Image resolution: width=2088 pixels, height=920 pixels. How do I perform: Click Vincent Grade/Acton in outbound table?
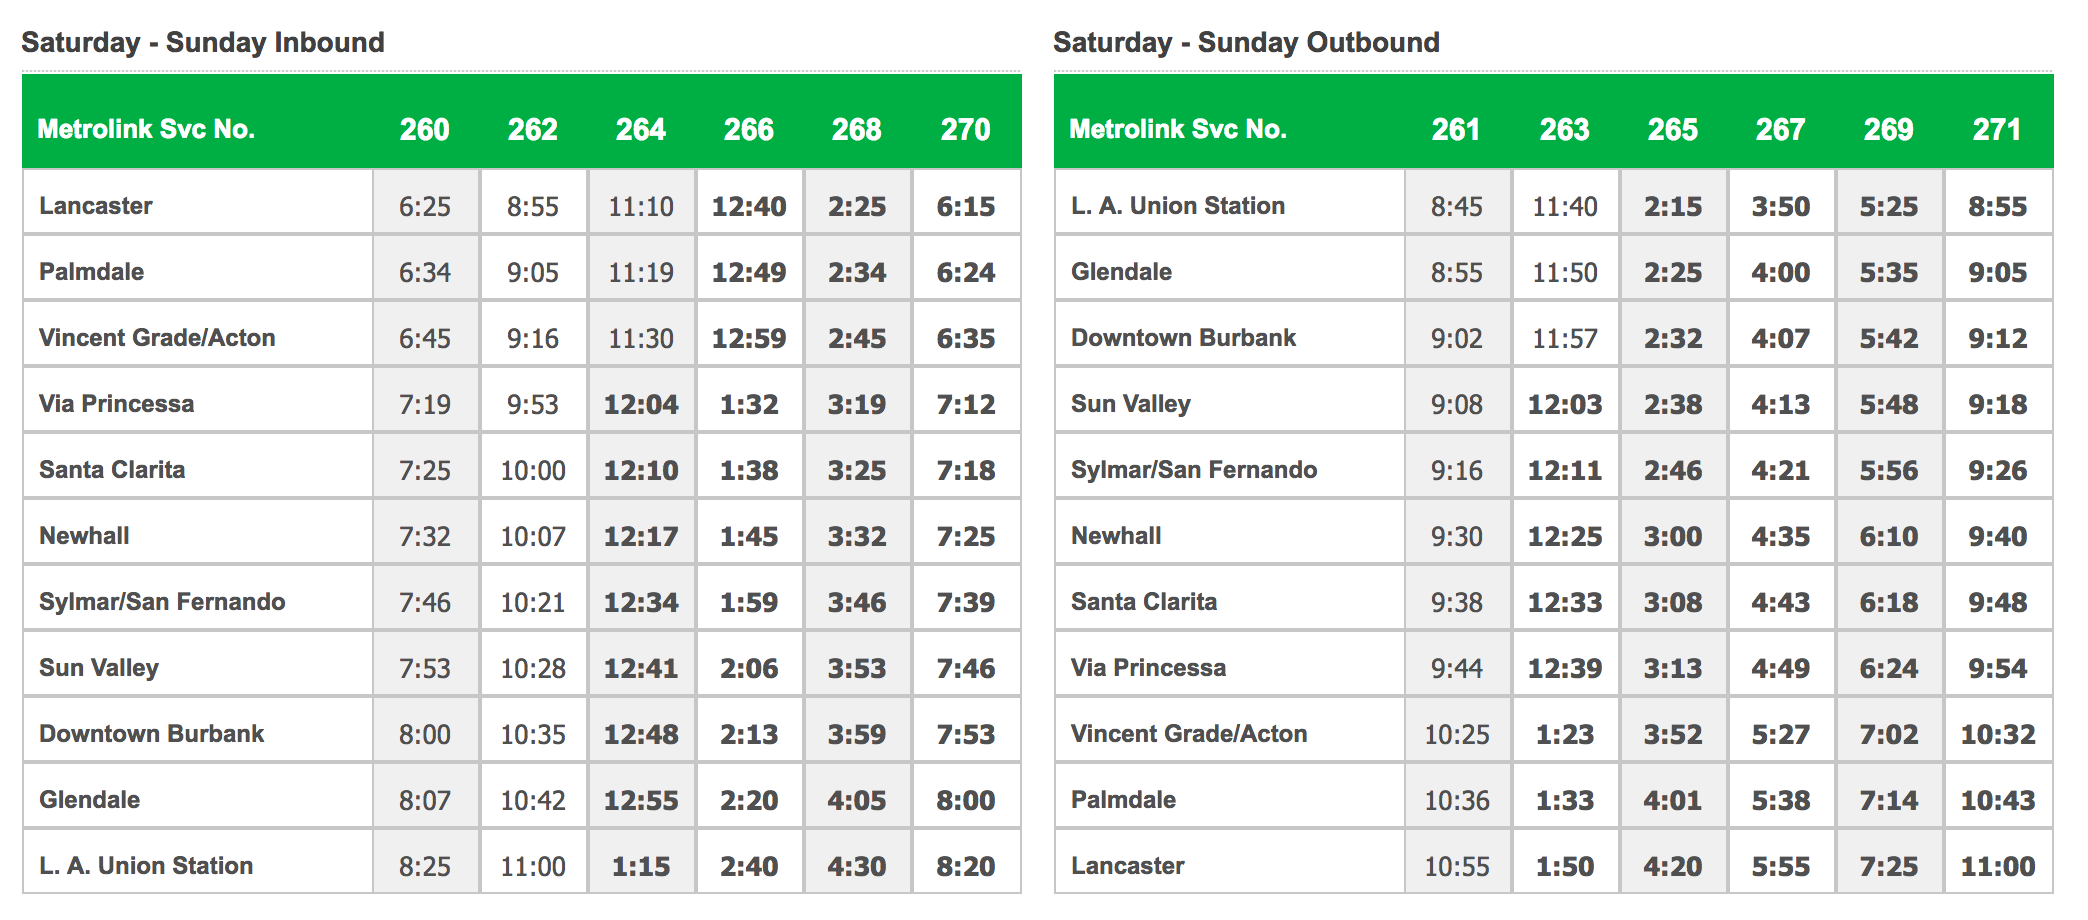1189,734
